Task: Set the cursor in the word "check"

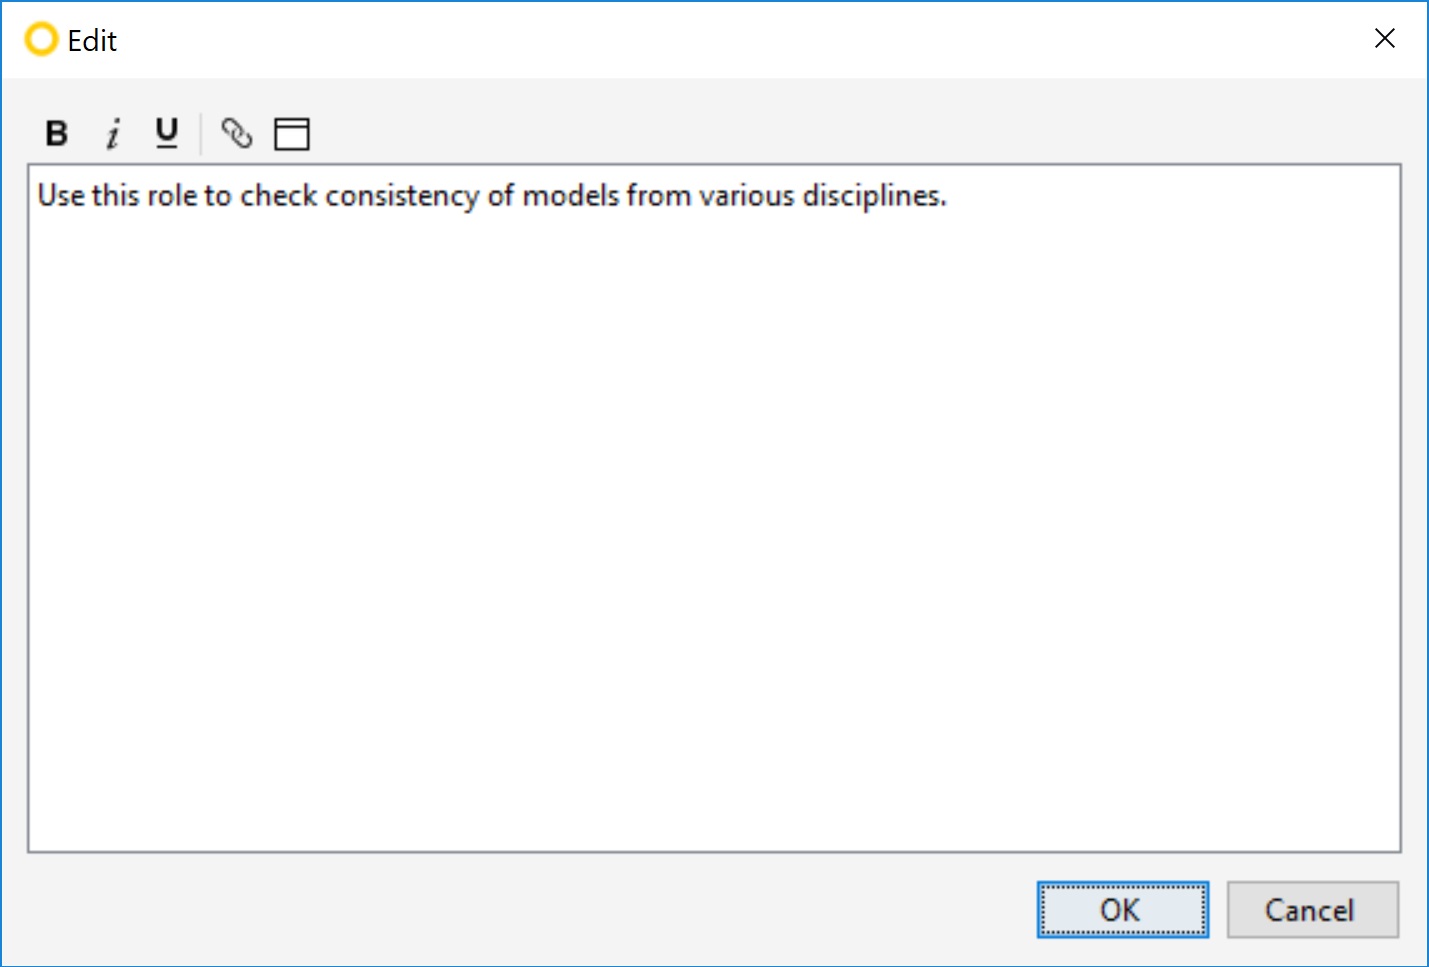Action: pos(279,195)
